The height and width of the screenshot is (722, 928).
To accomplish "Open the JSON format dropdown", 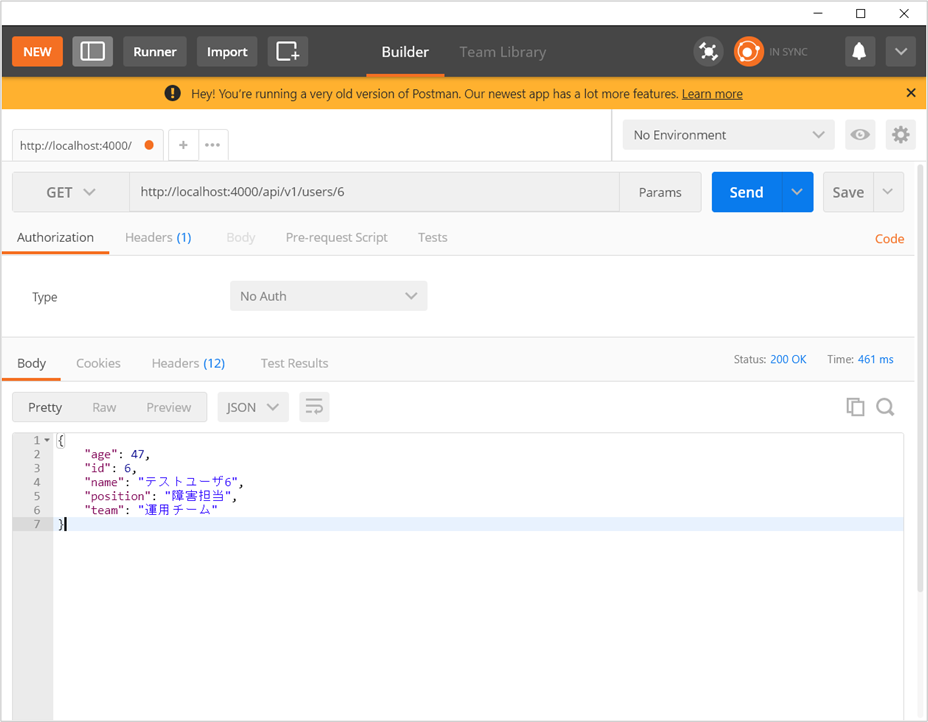I will 253,407.
